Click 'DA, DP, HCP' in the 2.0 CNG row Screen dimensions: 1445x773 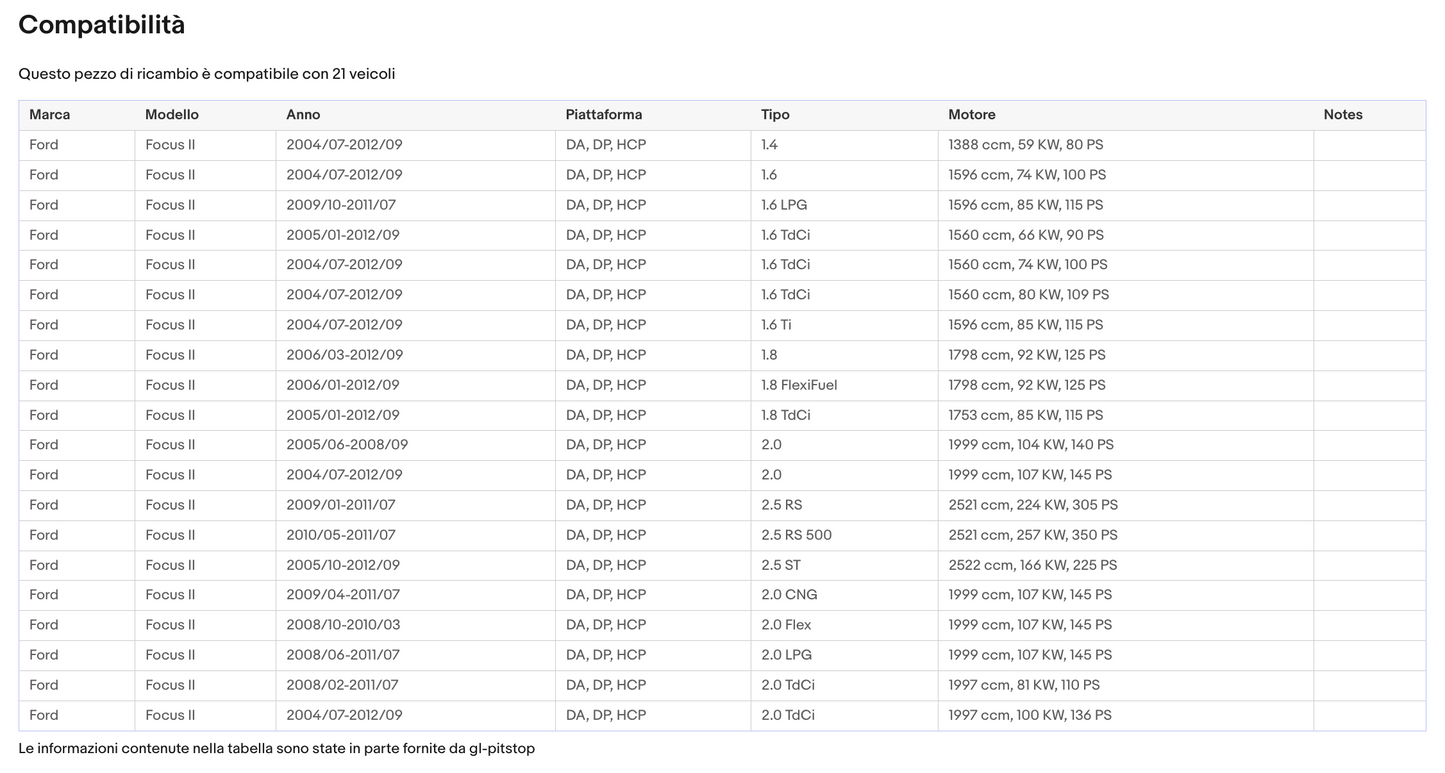click(606, 595)
